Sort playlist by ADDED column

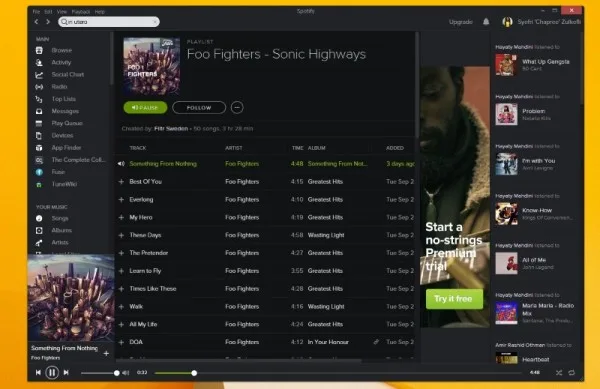395,148
